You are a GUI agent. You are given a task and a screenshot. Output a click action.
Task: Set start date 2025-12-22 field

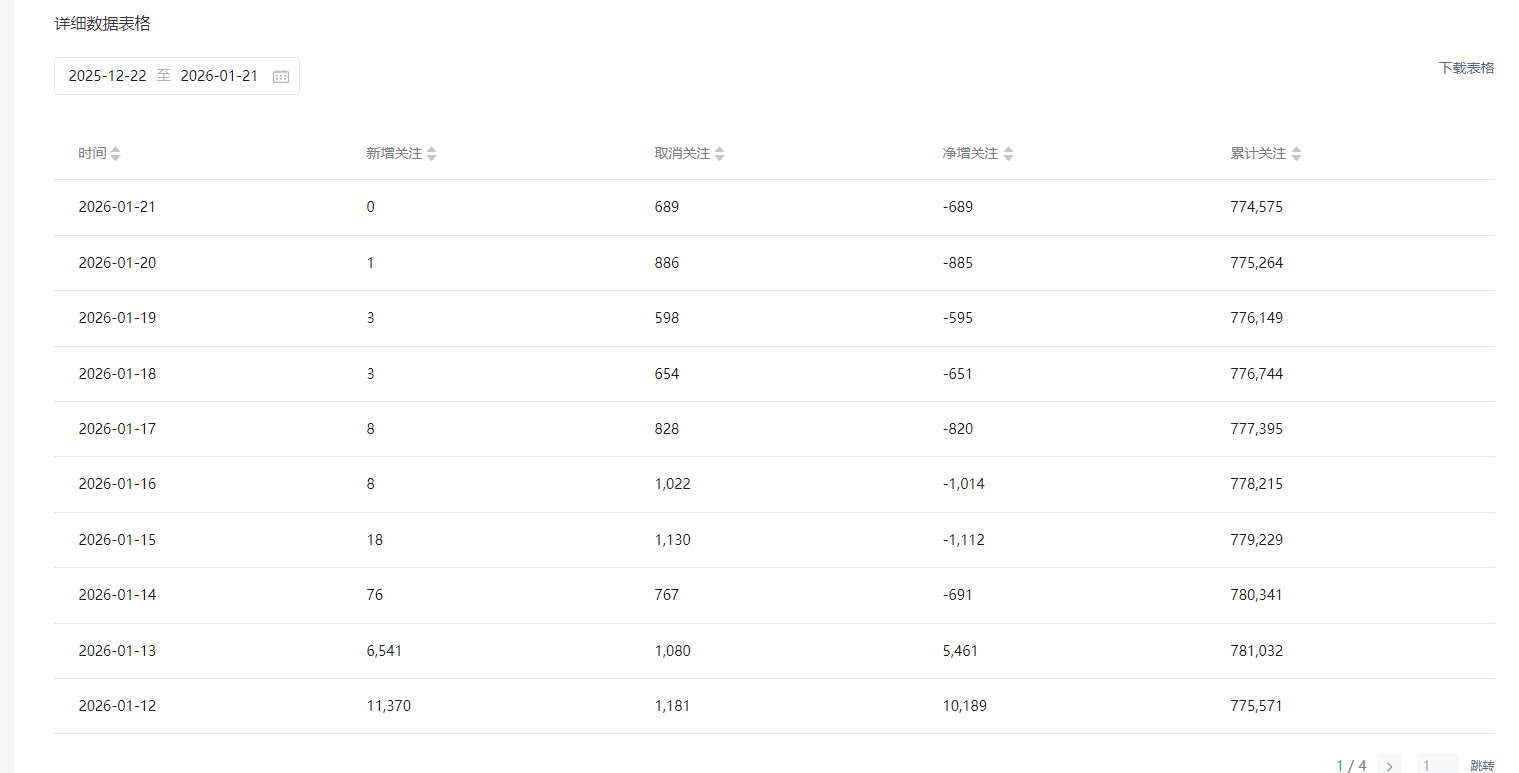click(108, 76)
